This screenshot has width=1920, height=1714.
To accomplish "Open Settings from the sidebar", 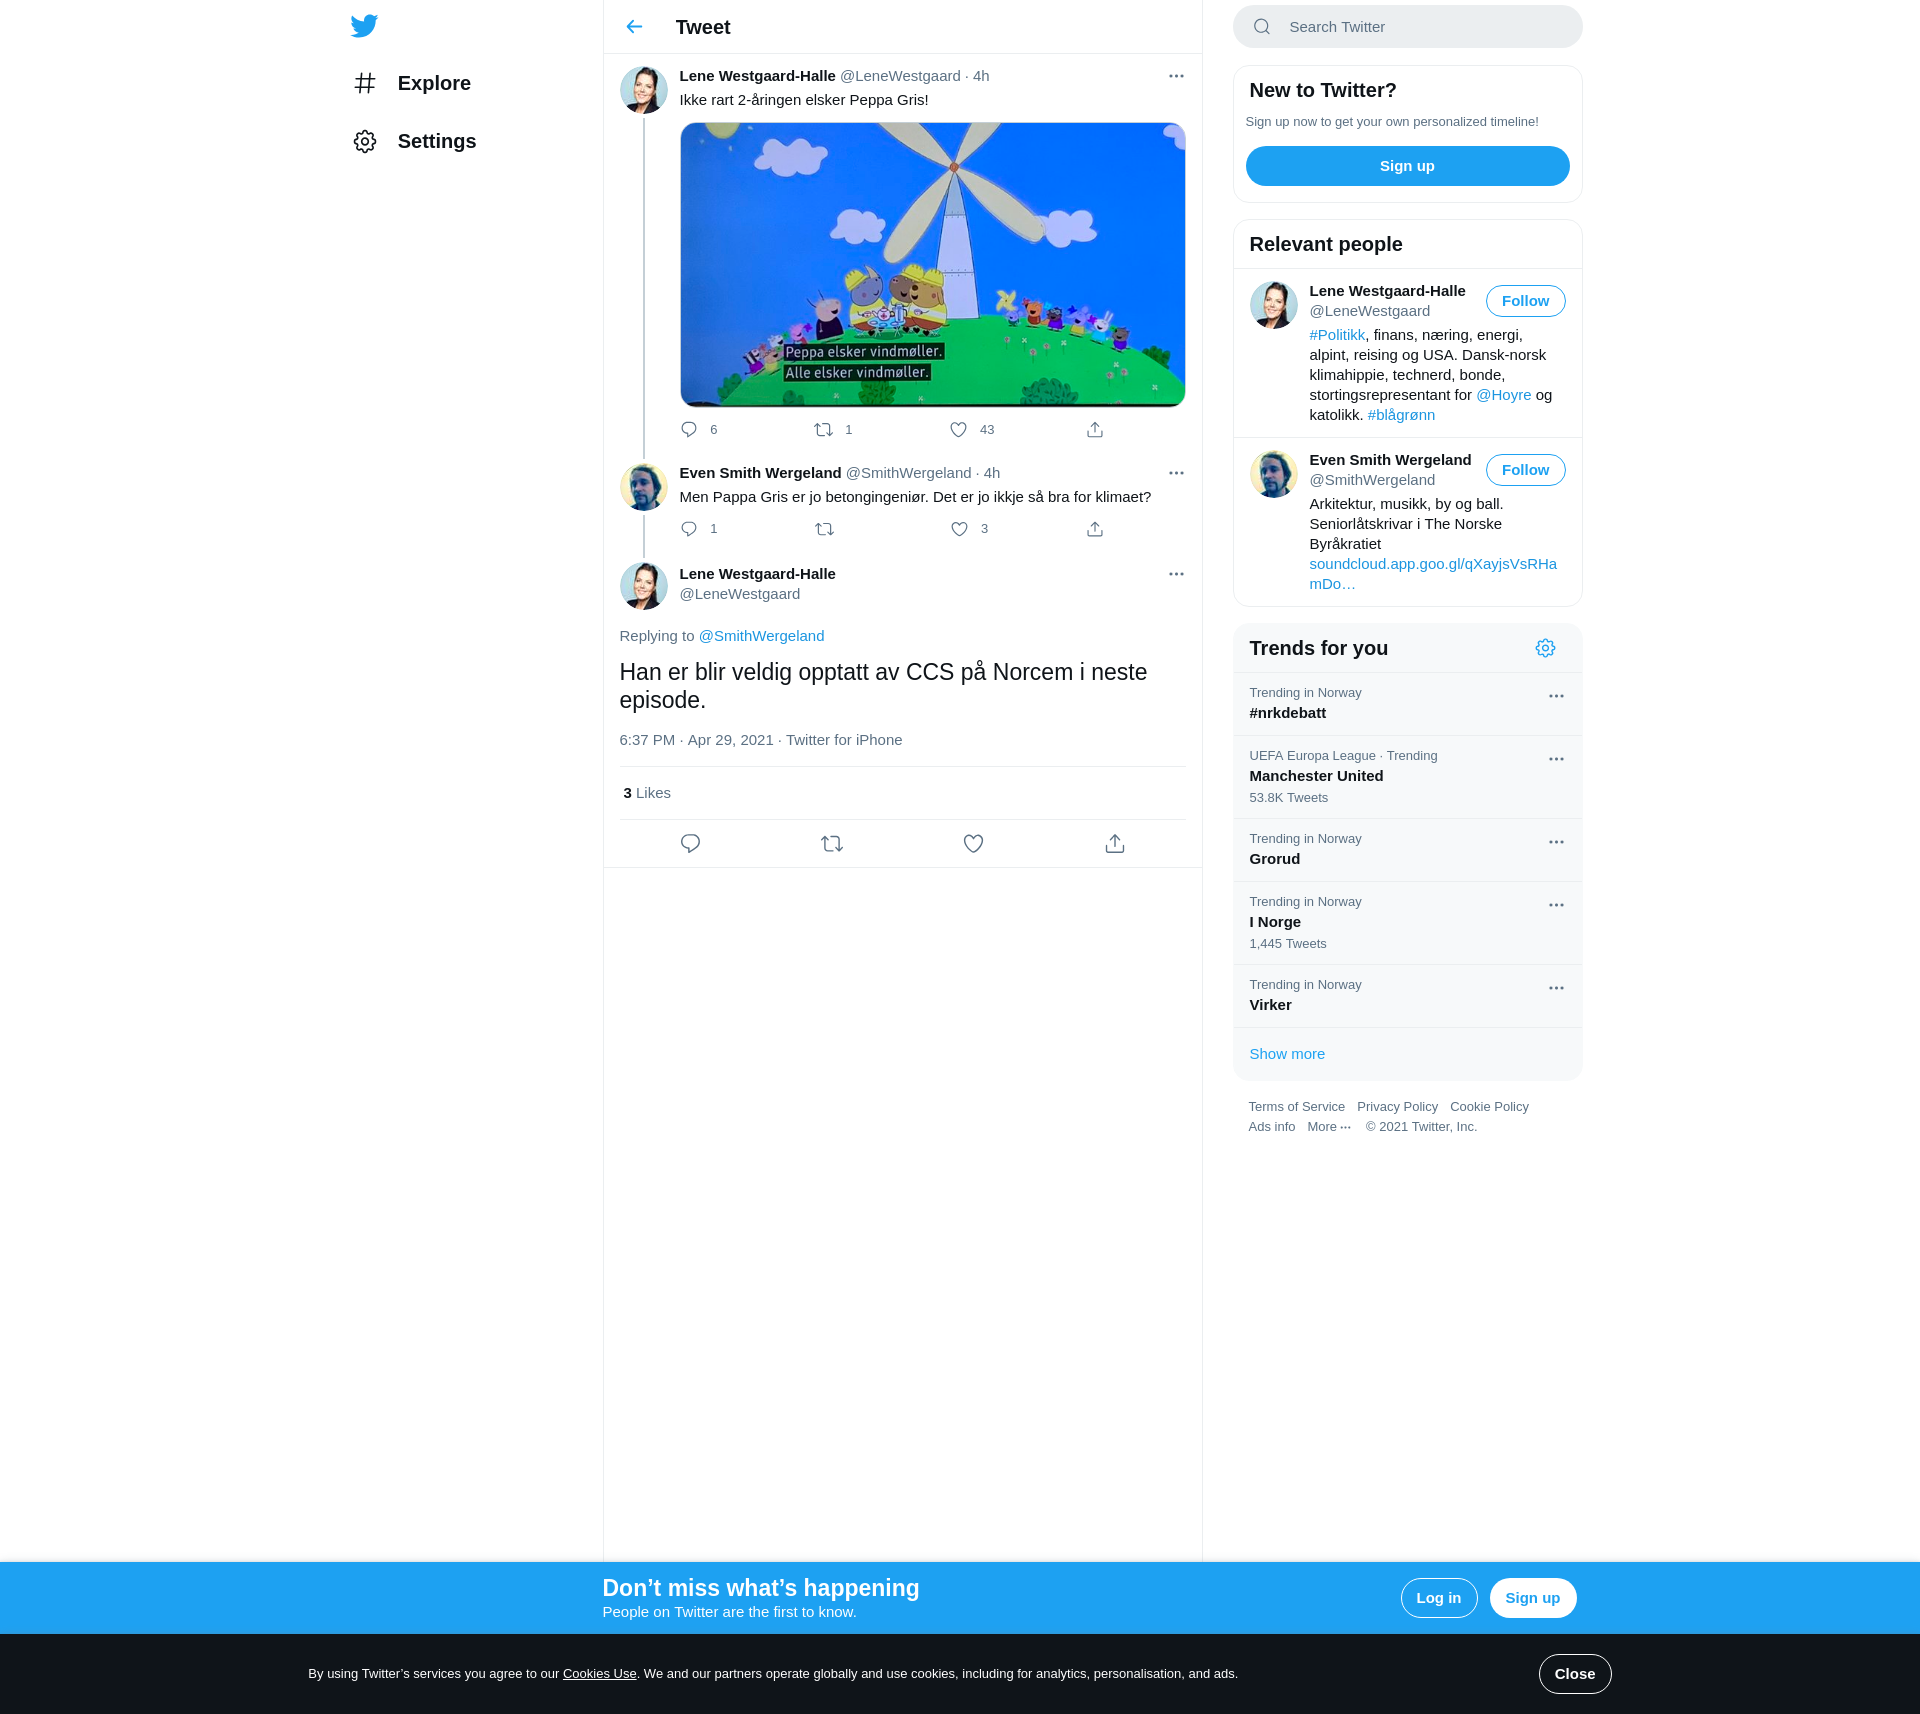I will click(x=415, y=141).
